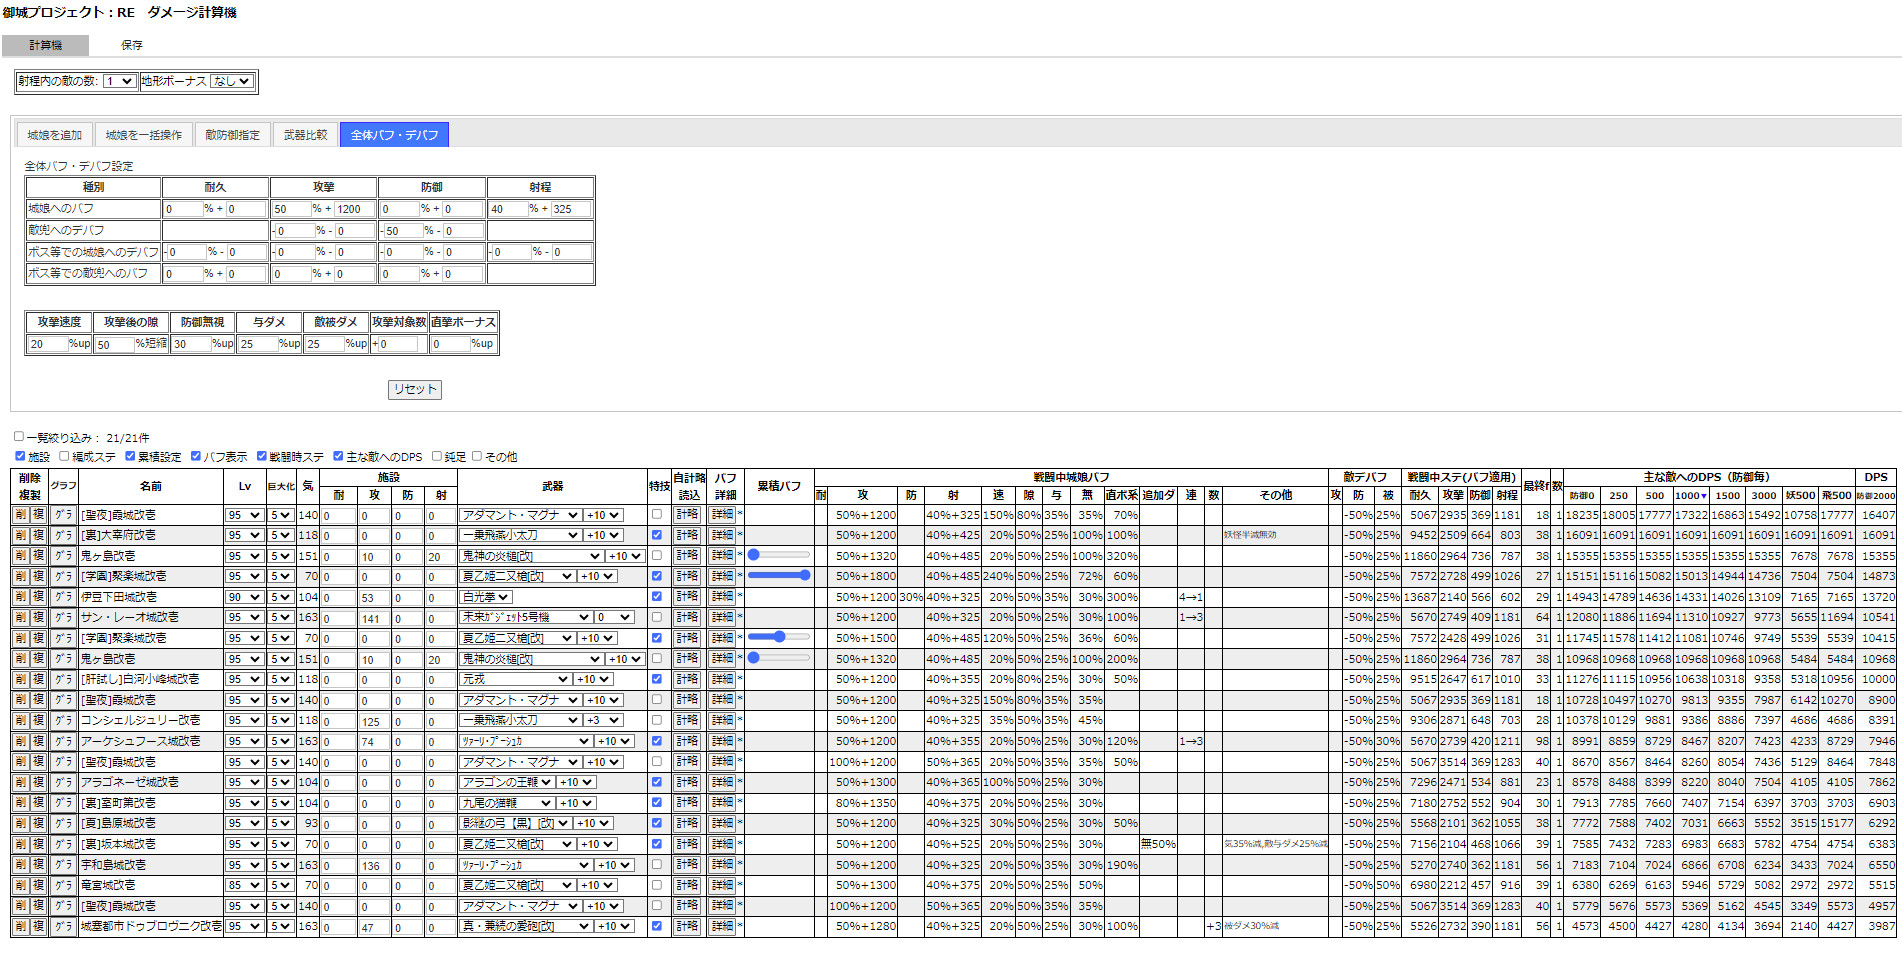Image resolution: width=1902 pixels, height=954 pixels.
Task: Open the 保存 tab
Action: (x=132, y=45)
